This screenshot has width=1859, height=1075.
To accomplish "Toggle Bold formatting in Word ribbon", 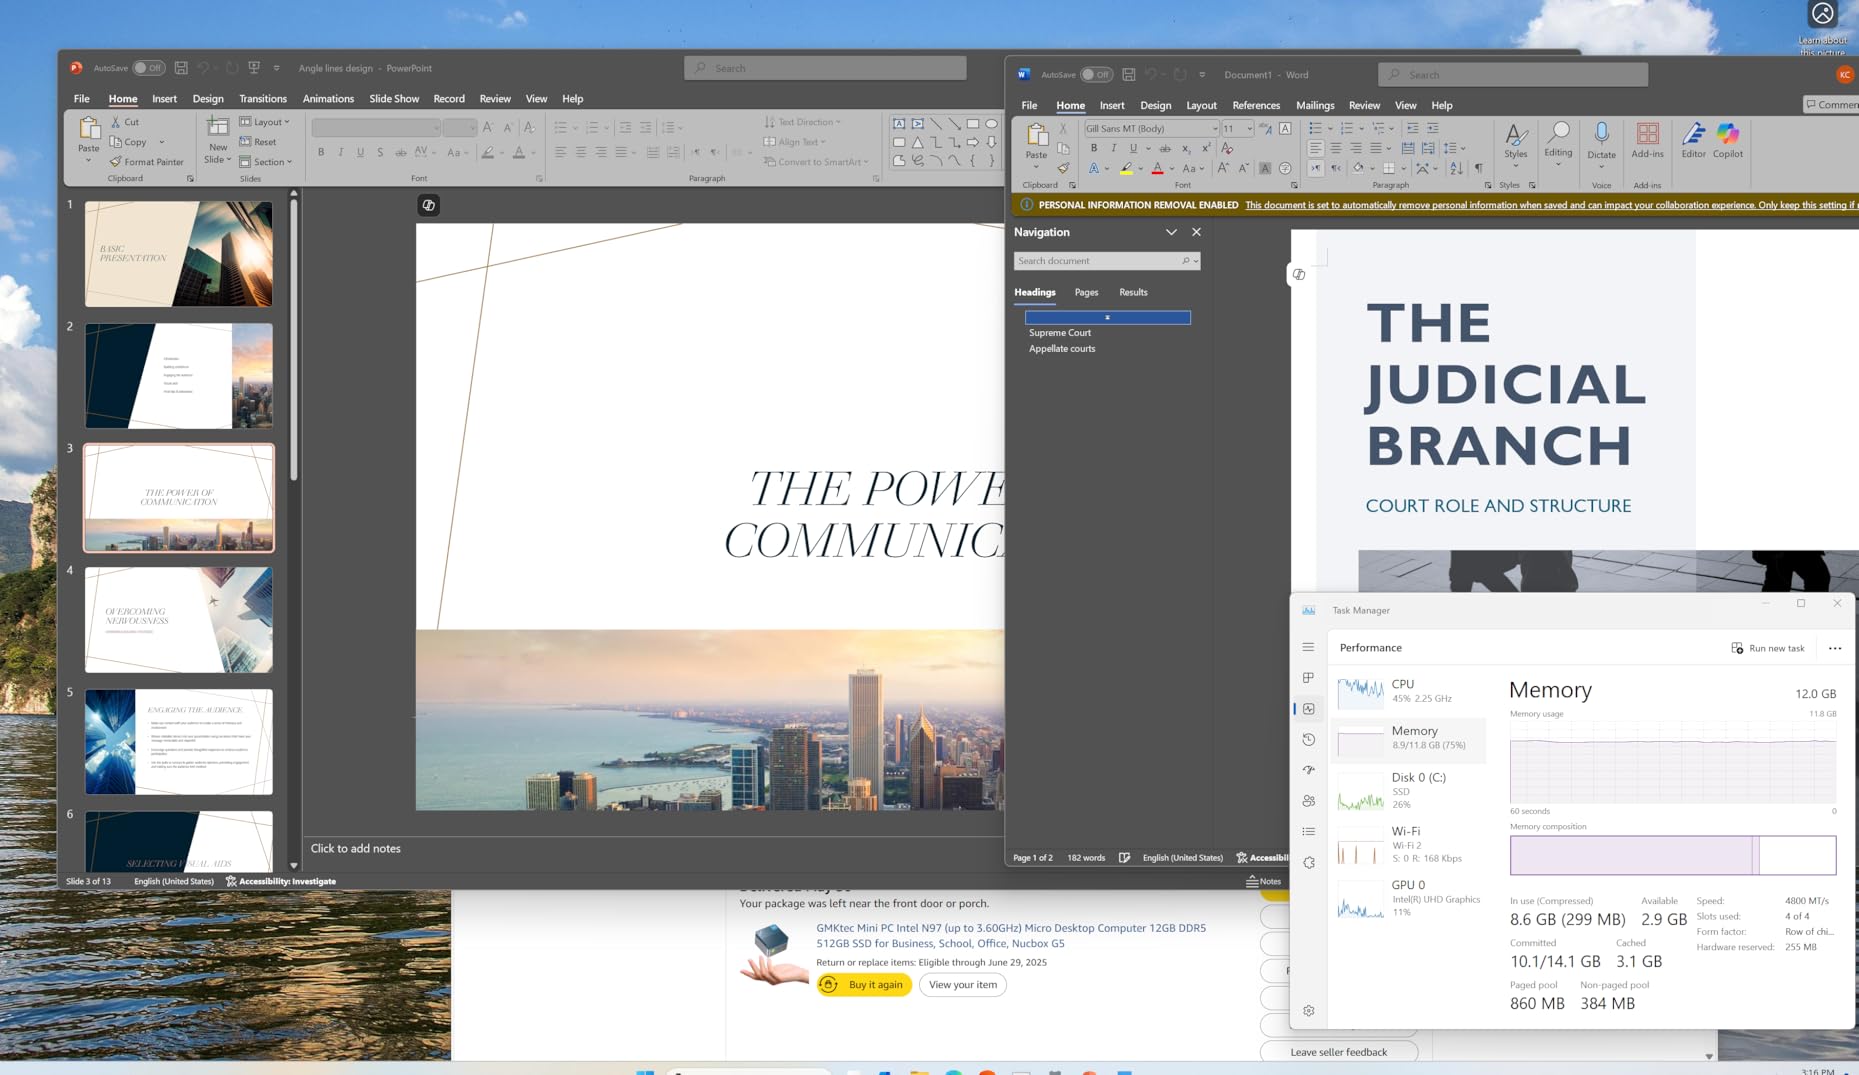I will coord(1093,148).
